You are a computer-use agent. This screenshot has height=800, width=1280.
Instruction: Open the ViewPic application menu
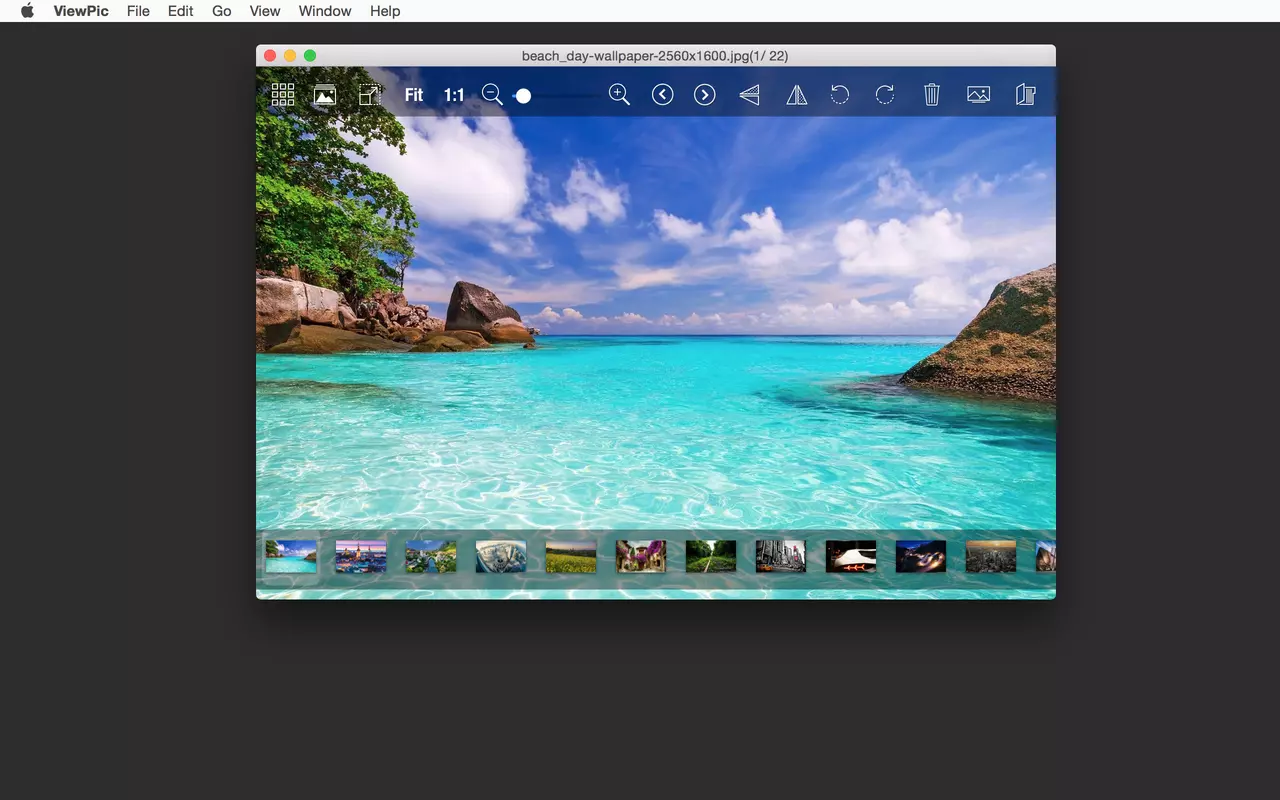[81, 11]
